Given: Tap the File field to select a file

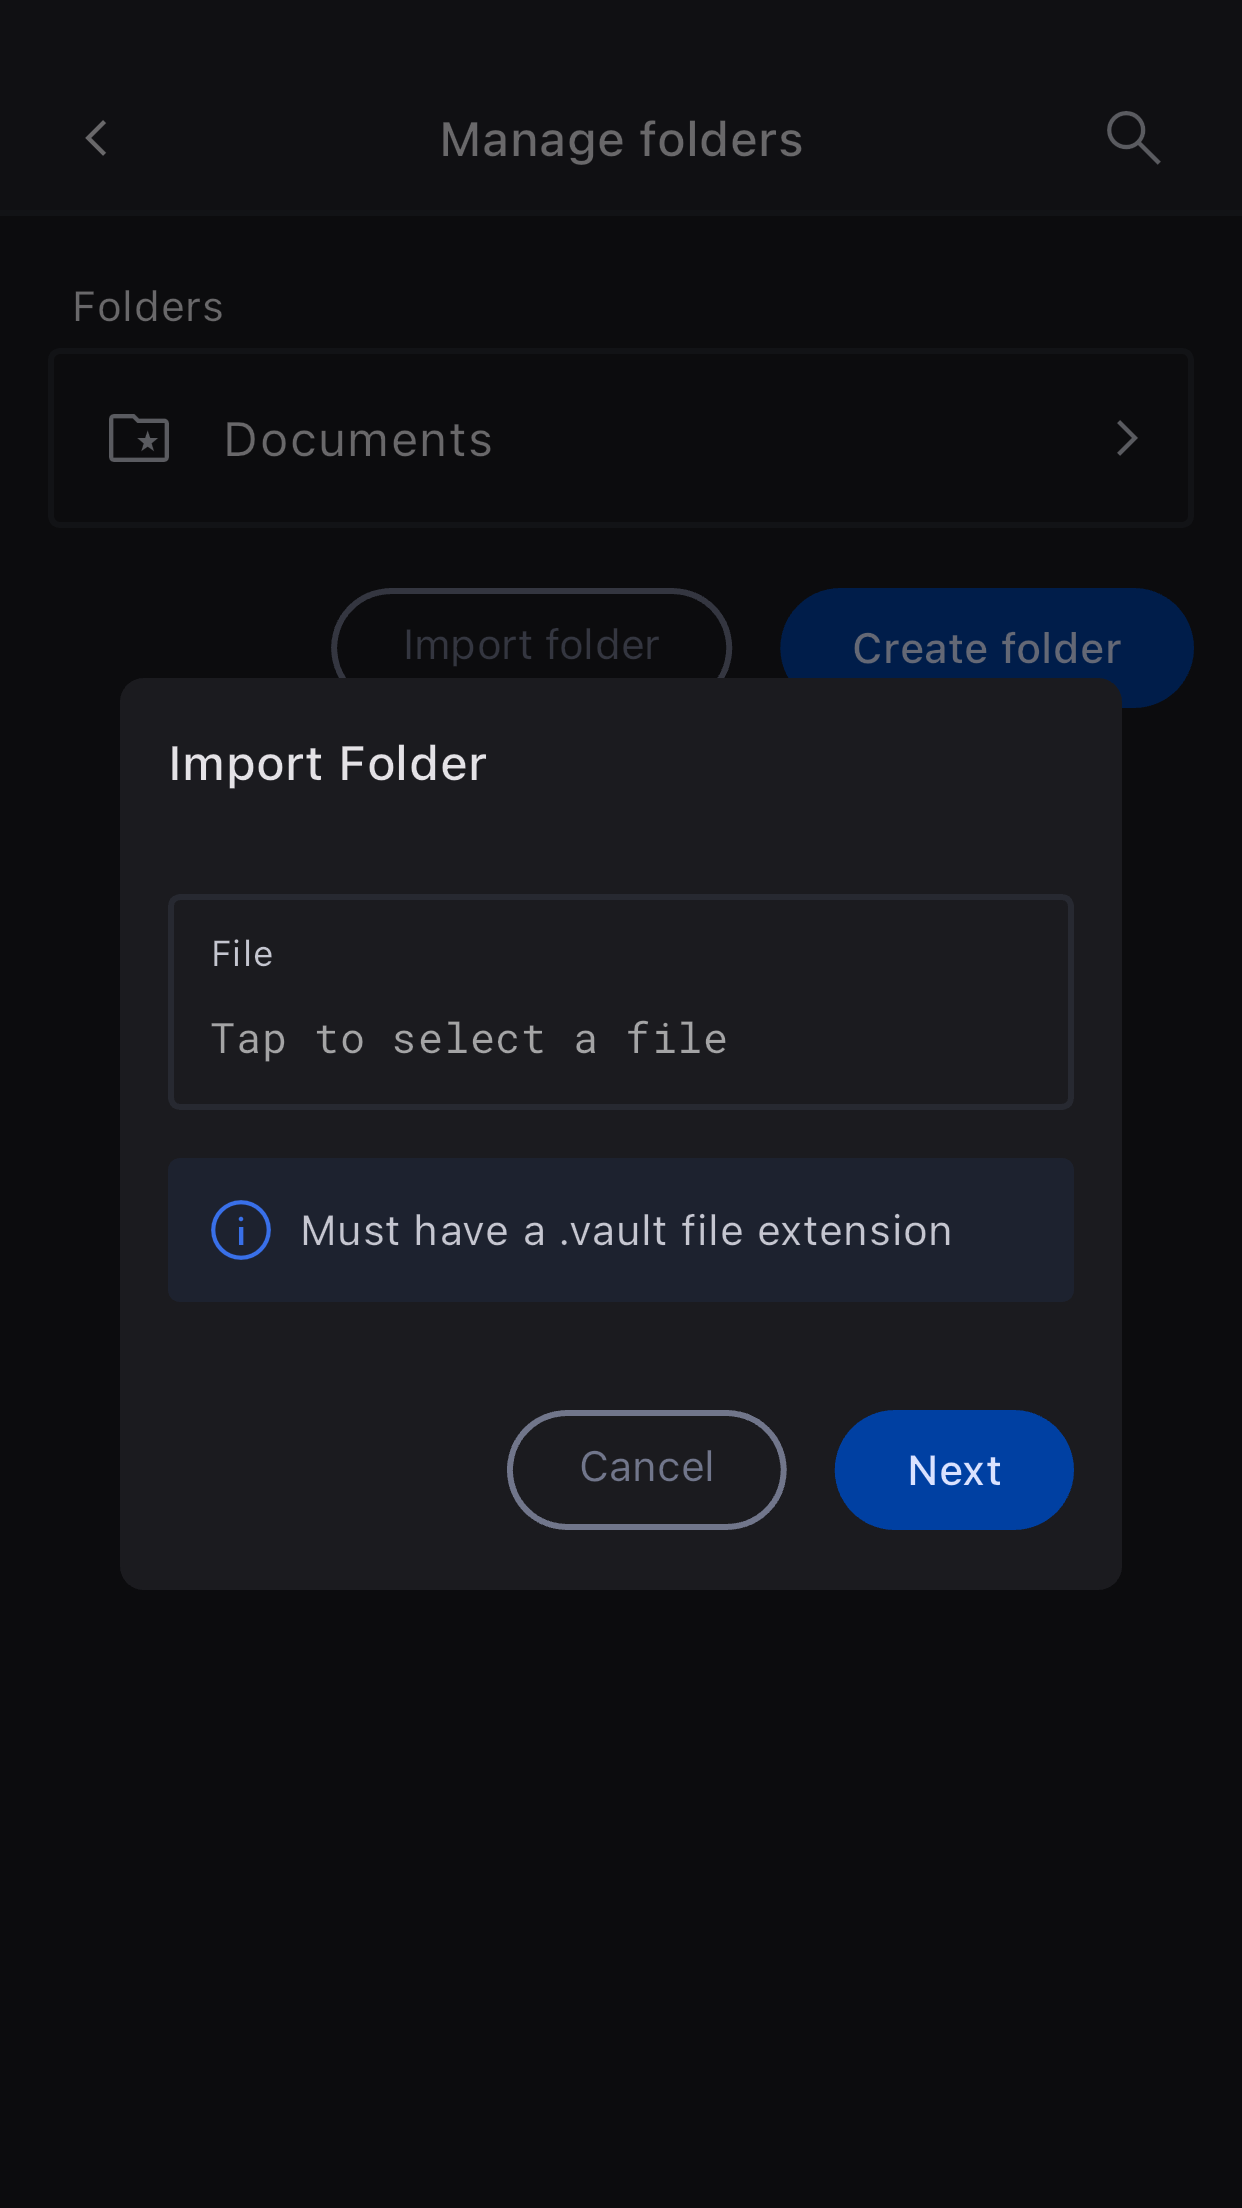Looking at the screenshot, I should coord(621,1002).
